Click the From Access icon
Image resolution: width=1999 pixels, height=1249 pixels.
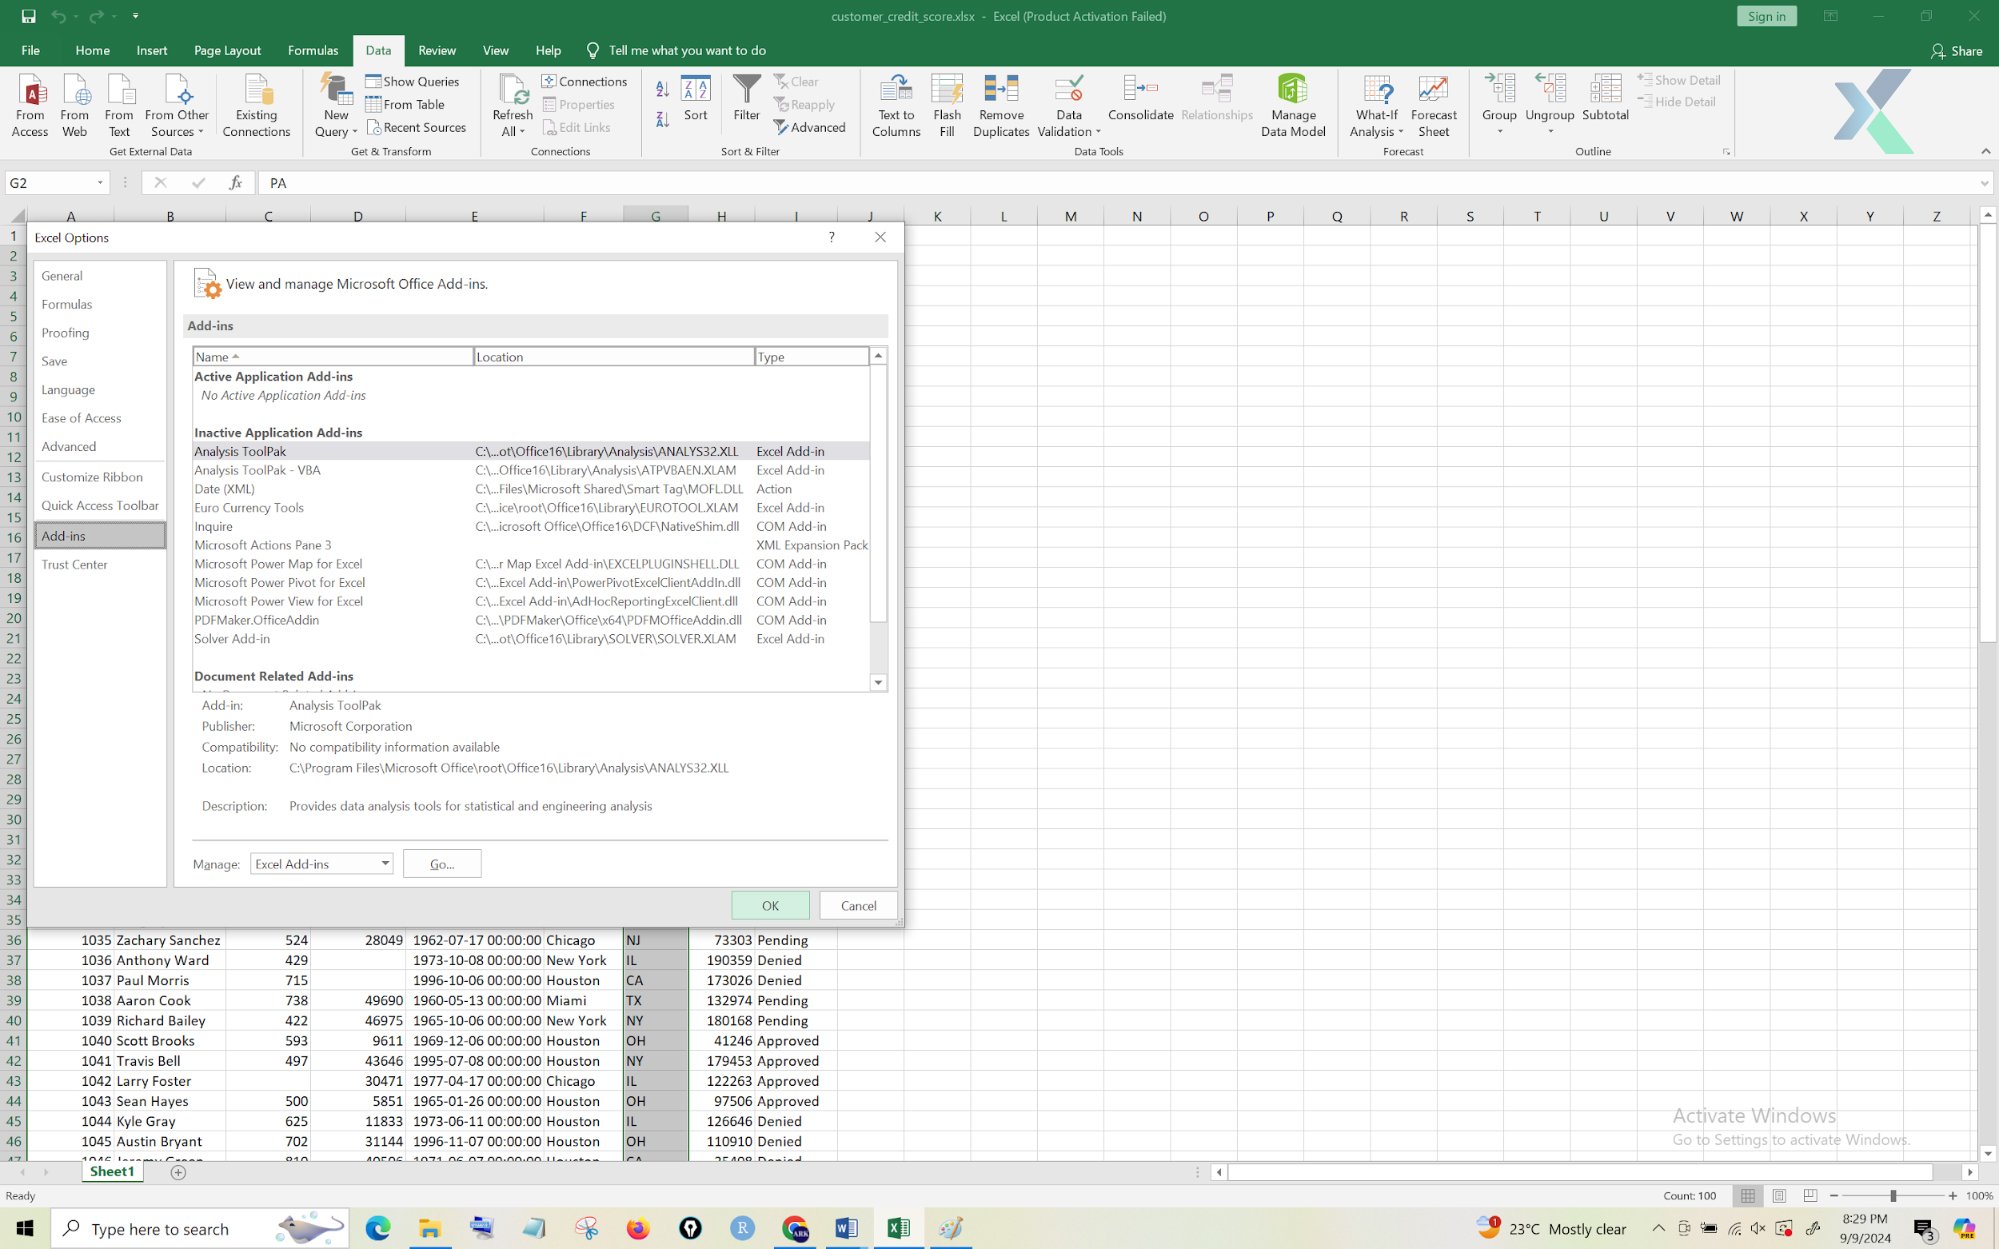30,105
